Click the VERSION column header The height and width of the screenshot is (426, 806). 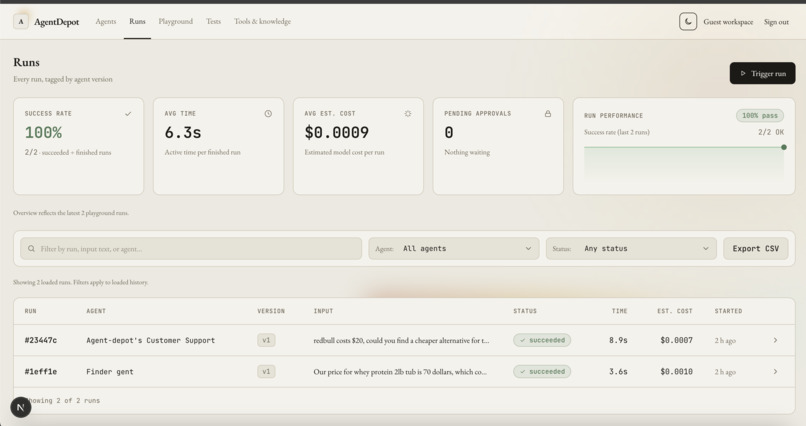click(x=271, y=311)
